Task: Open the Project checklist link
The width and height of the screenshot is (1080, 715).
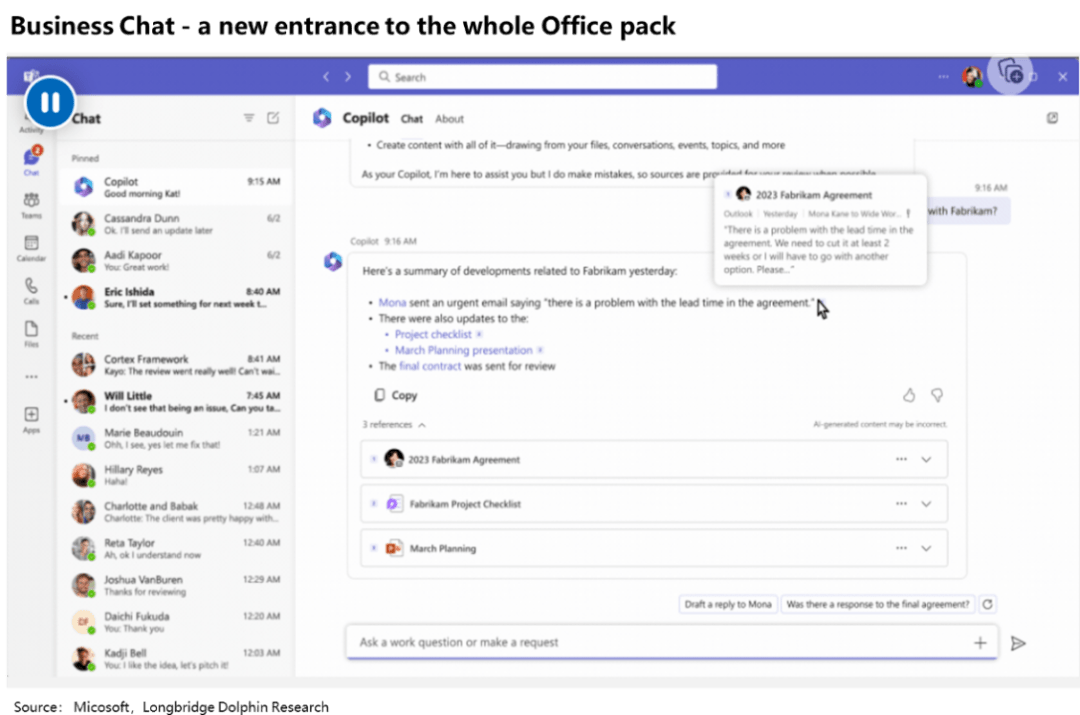Action: coord(433,334)
